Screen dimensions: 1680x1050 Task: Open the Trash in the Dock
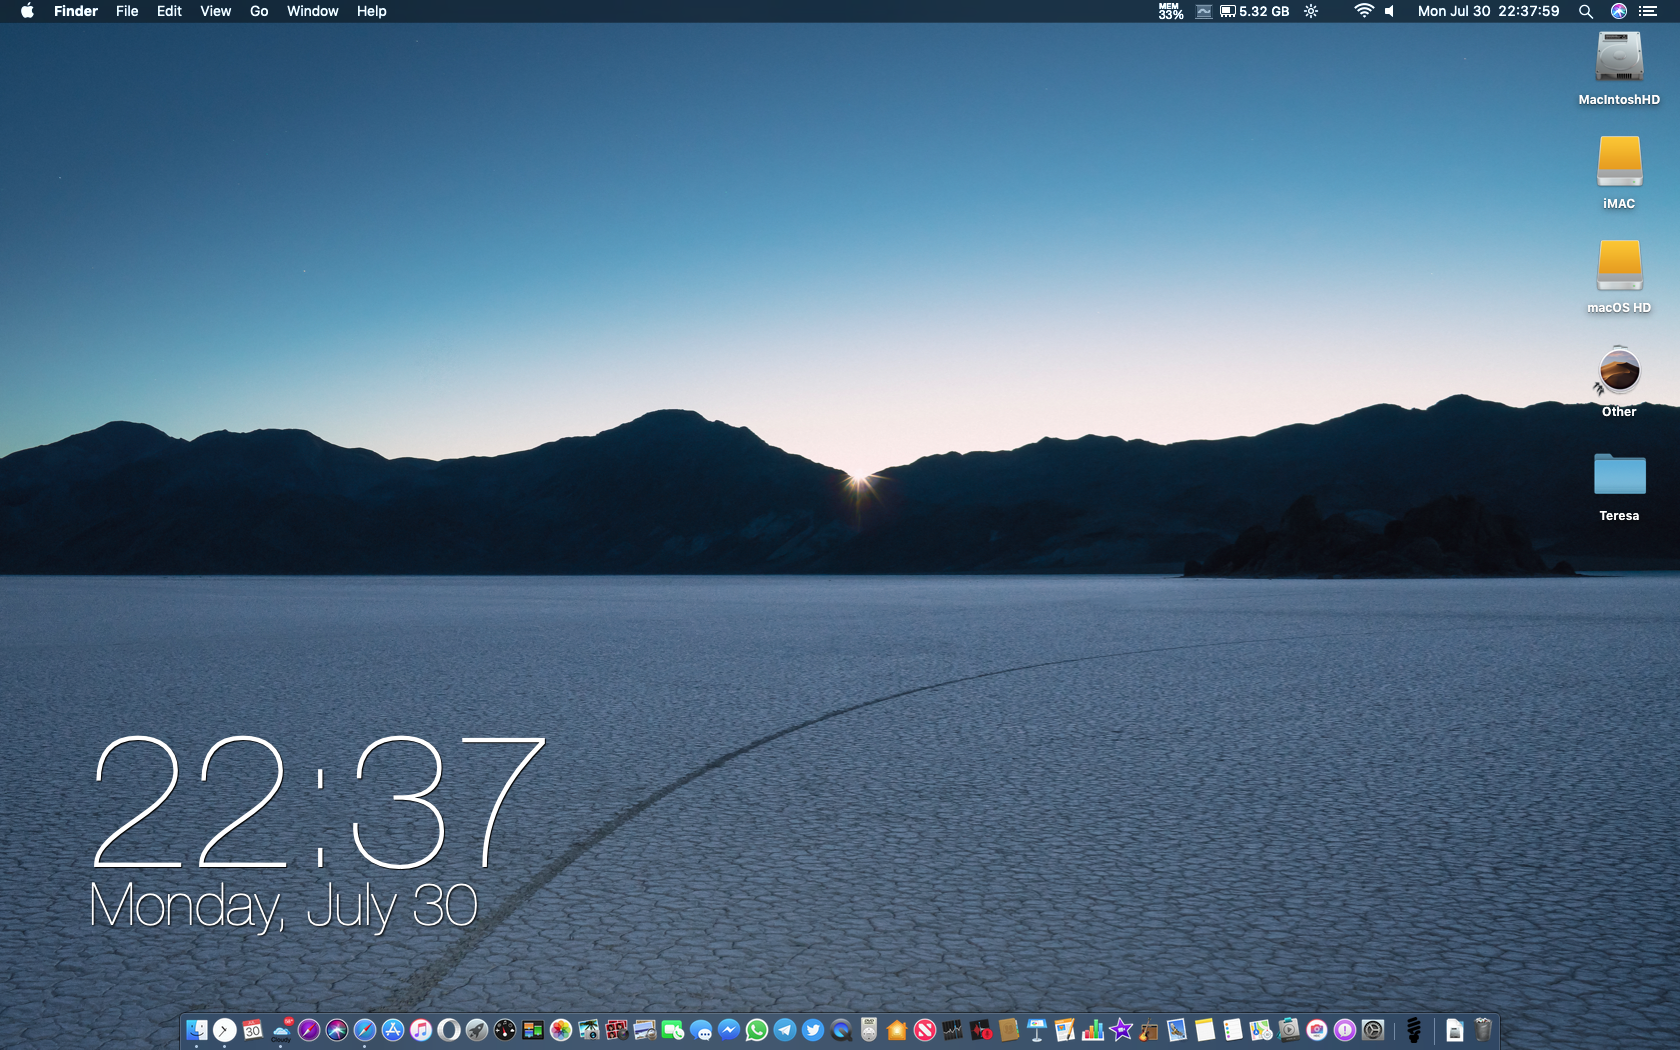(1483, 1030)
